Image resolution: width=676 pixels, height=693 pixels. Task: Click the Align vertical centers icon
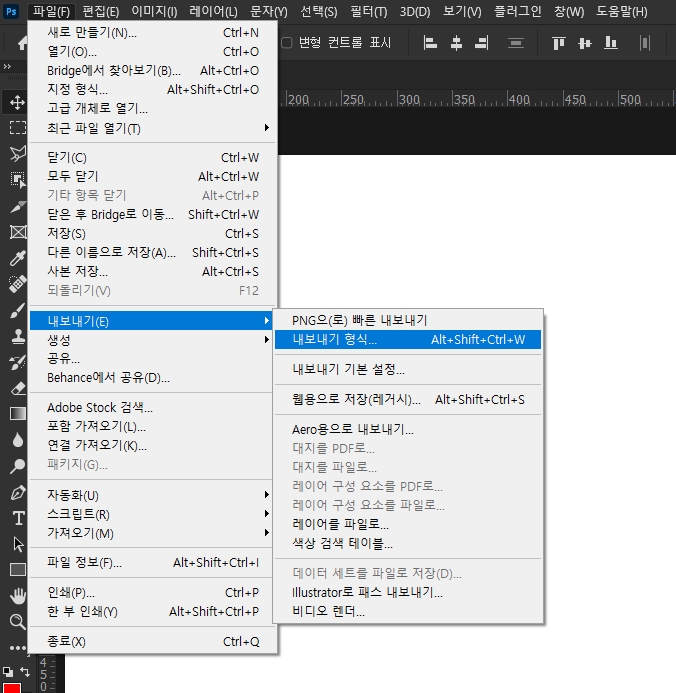(585, 43)
